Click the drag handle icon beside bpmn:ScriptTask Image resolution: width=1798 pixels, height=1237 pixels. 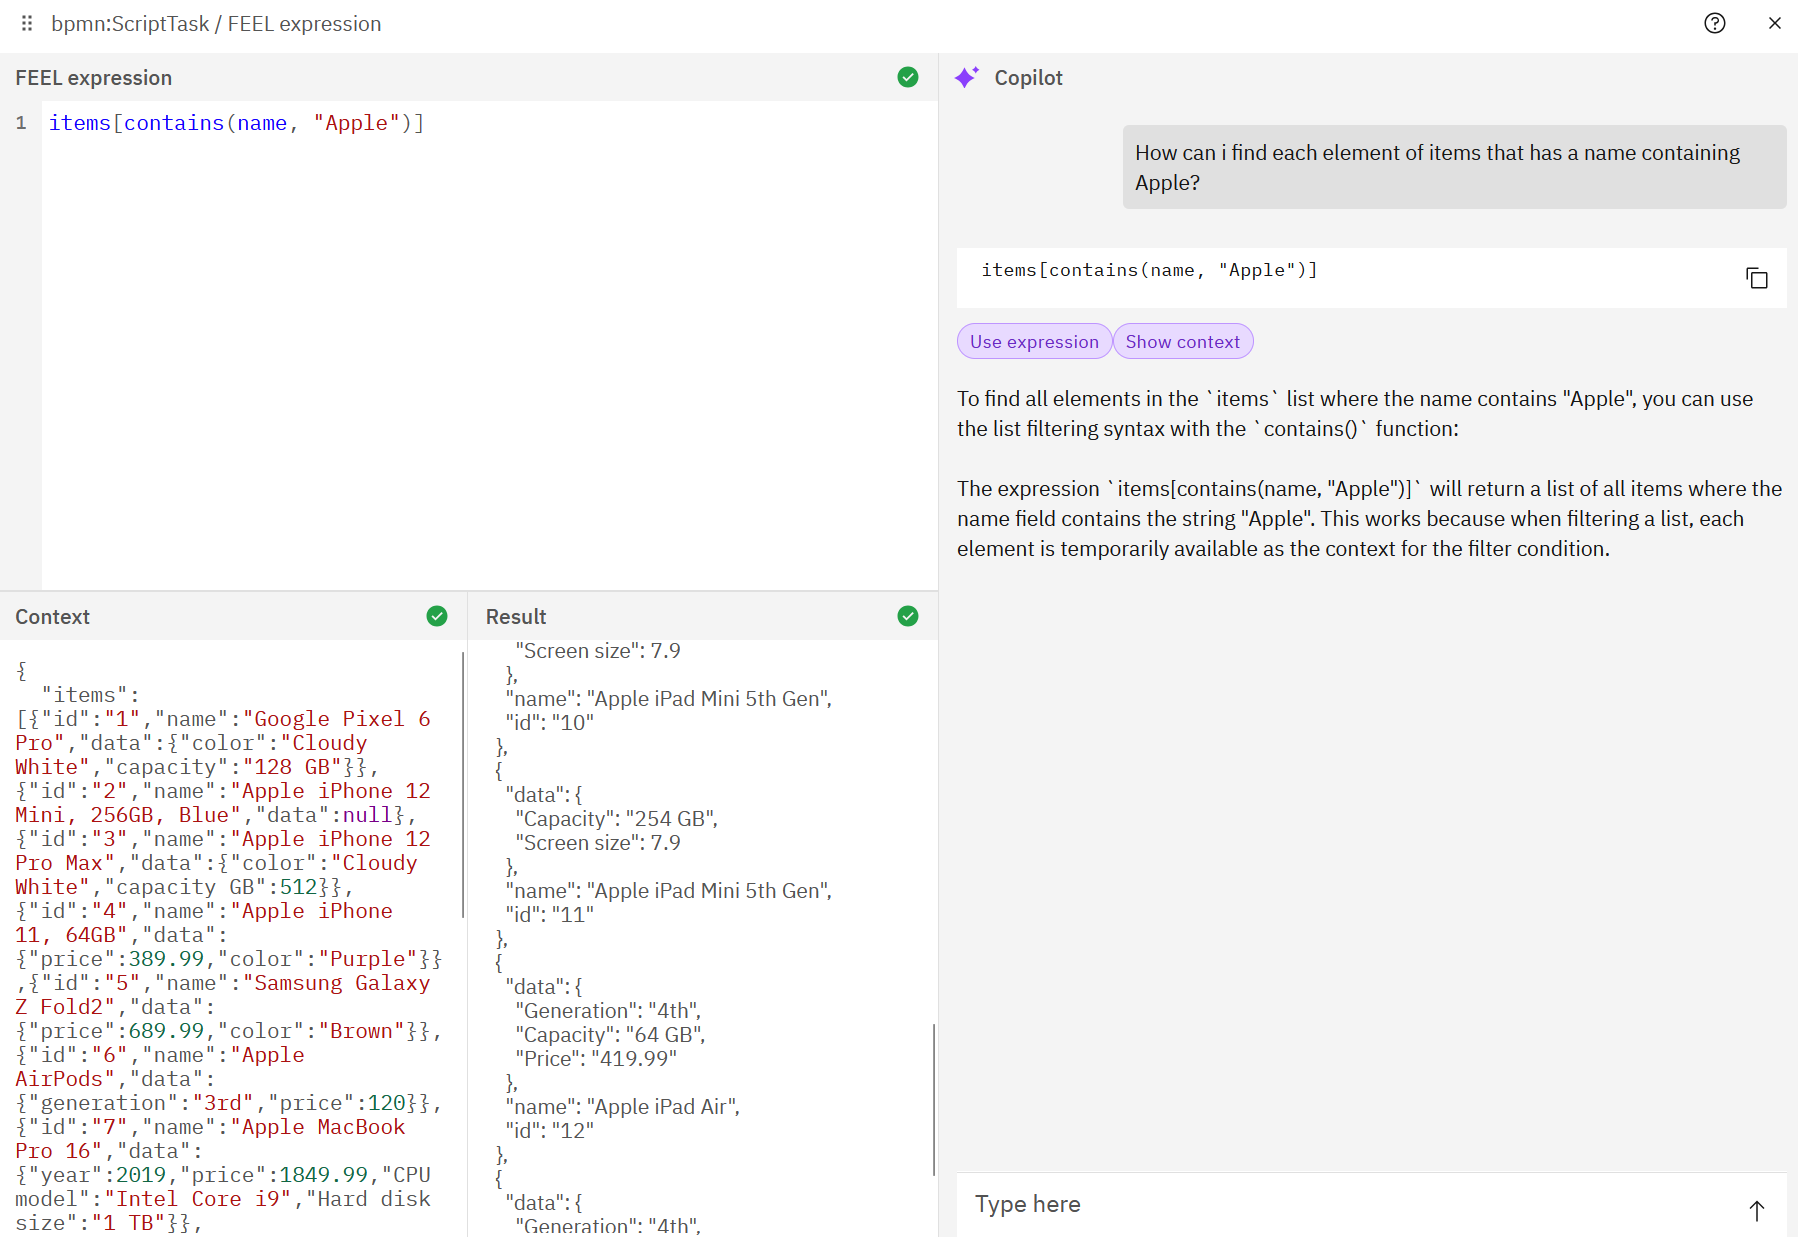(x=27, y=23)
